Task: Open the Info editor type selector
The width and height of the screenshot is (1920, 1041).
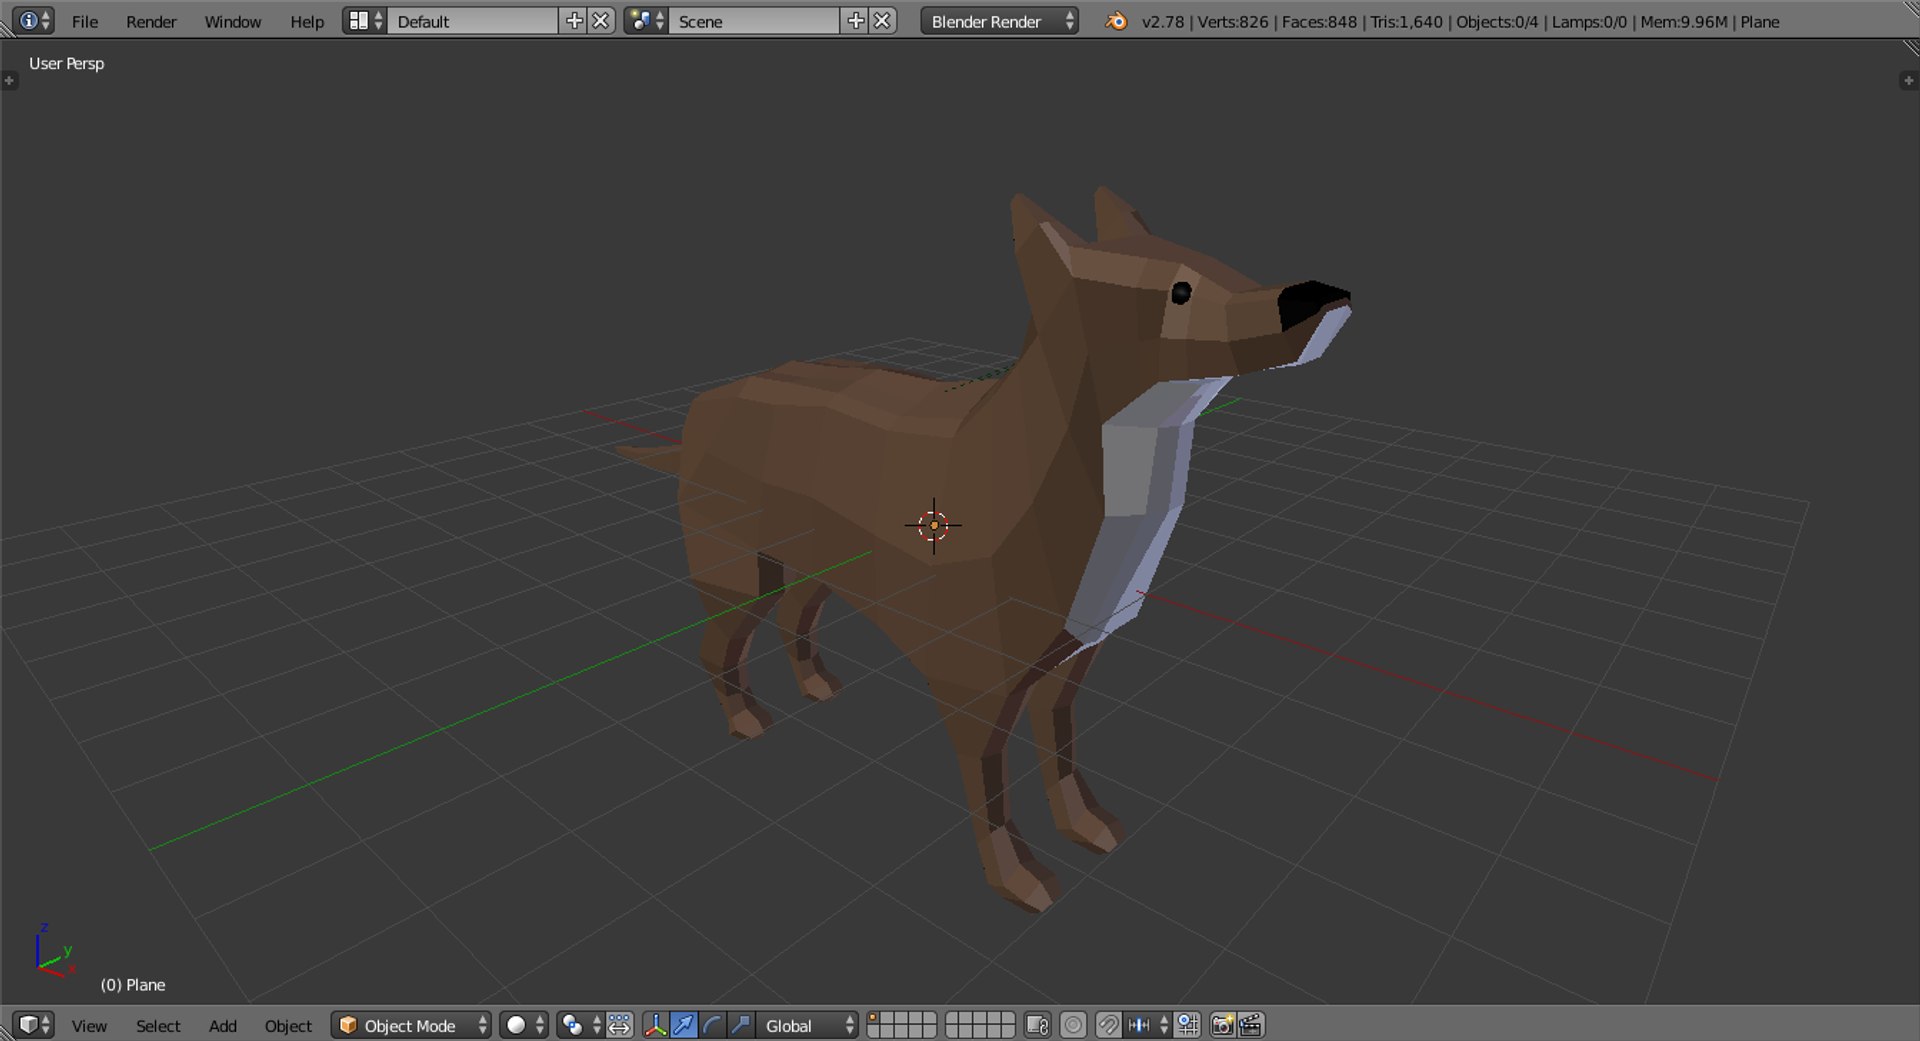Action: pyautogui.click(x=33, y=21)
